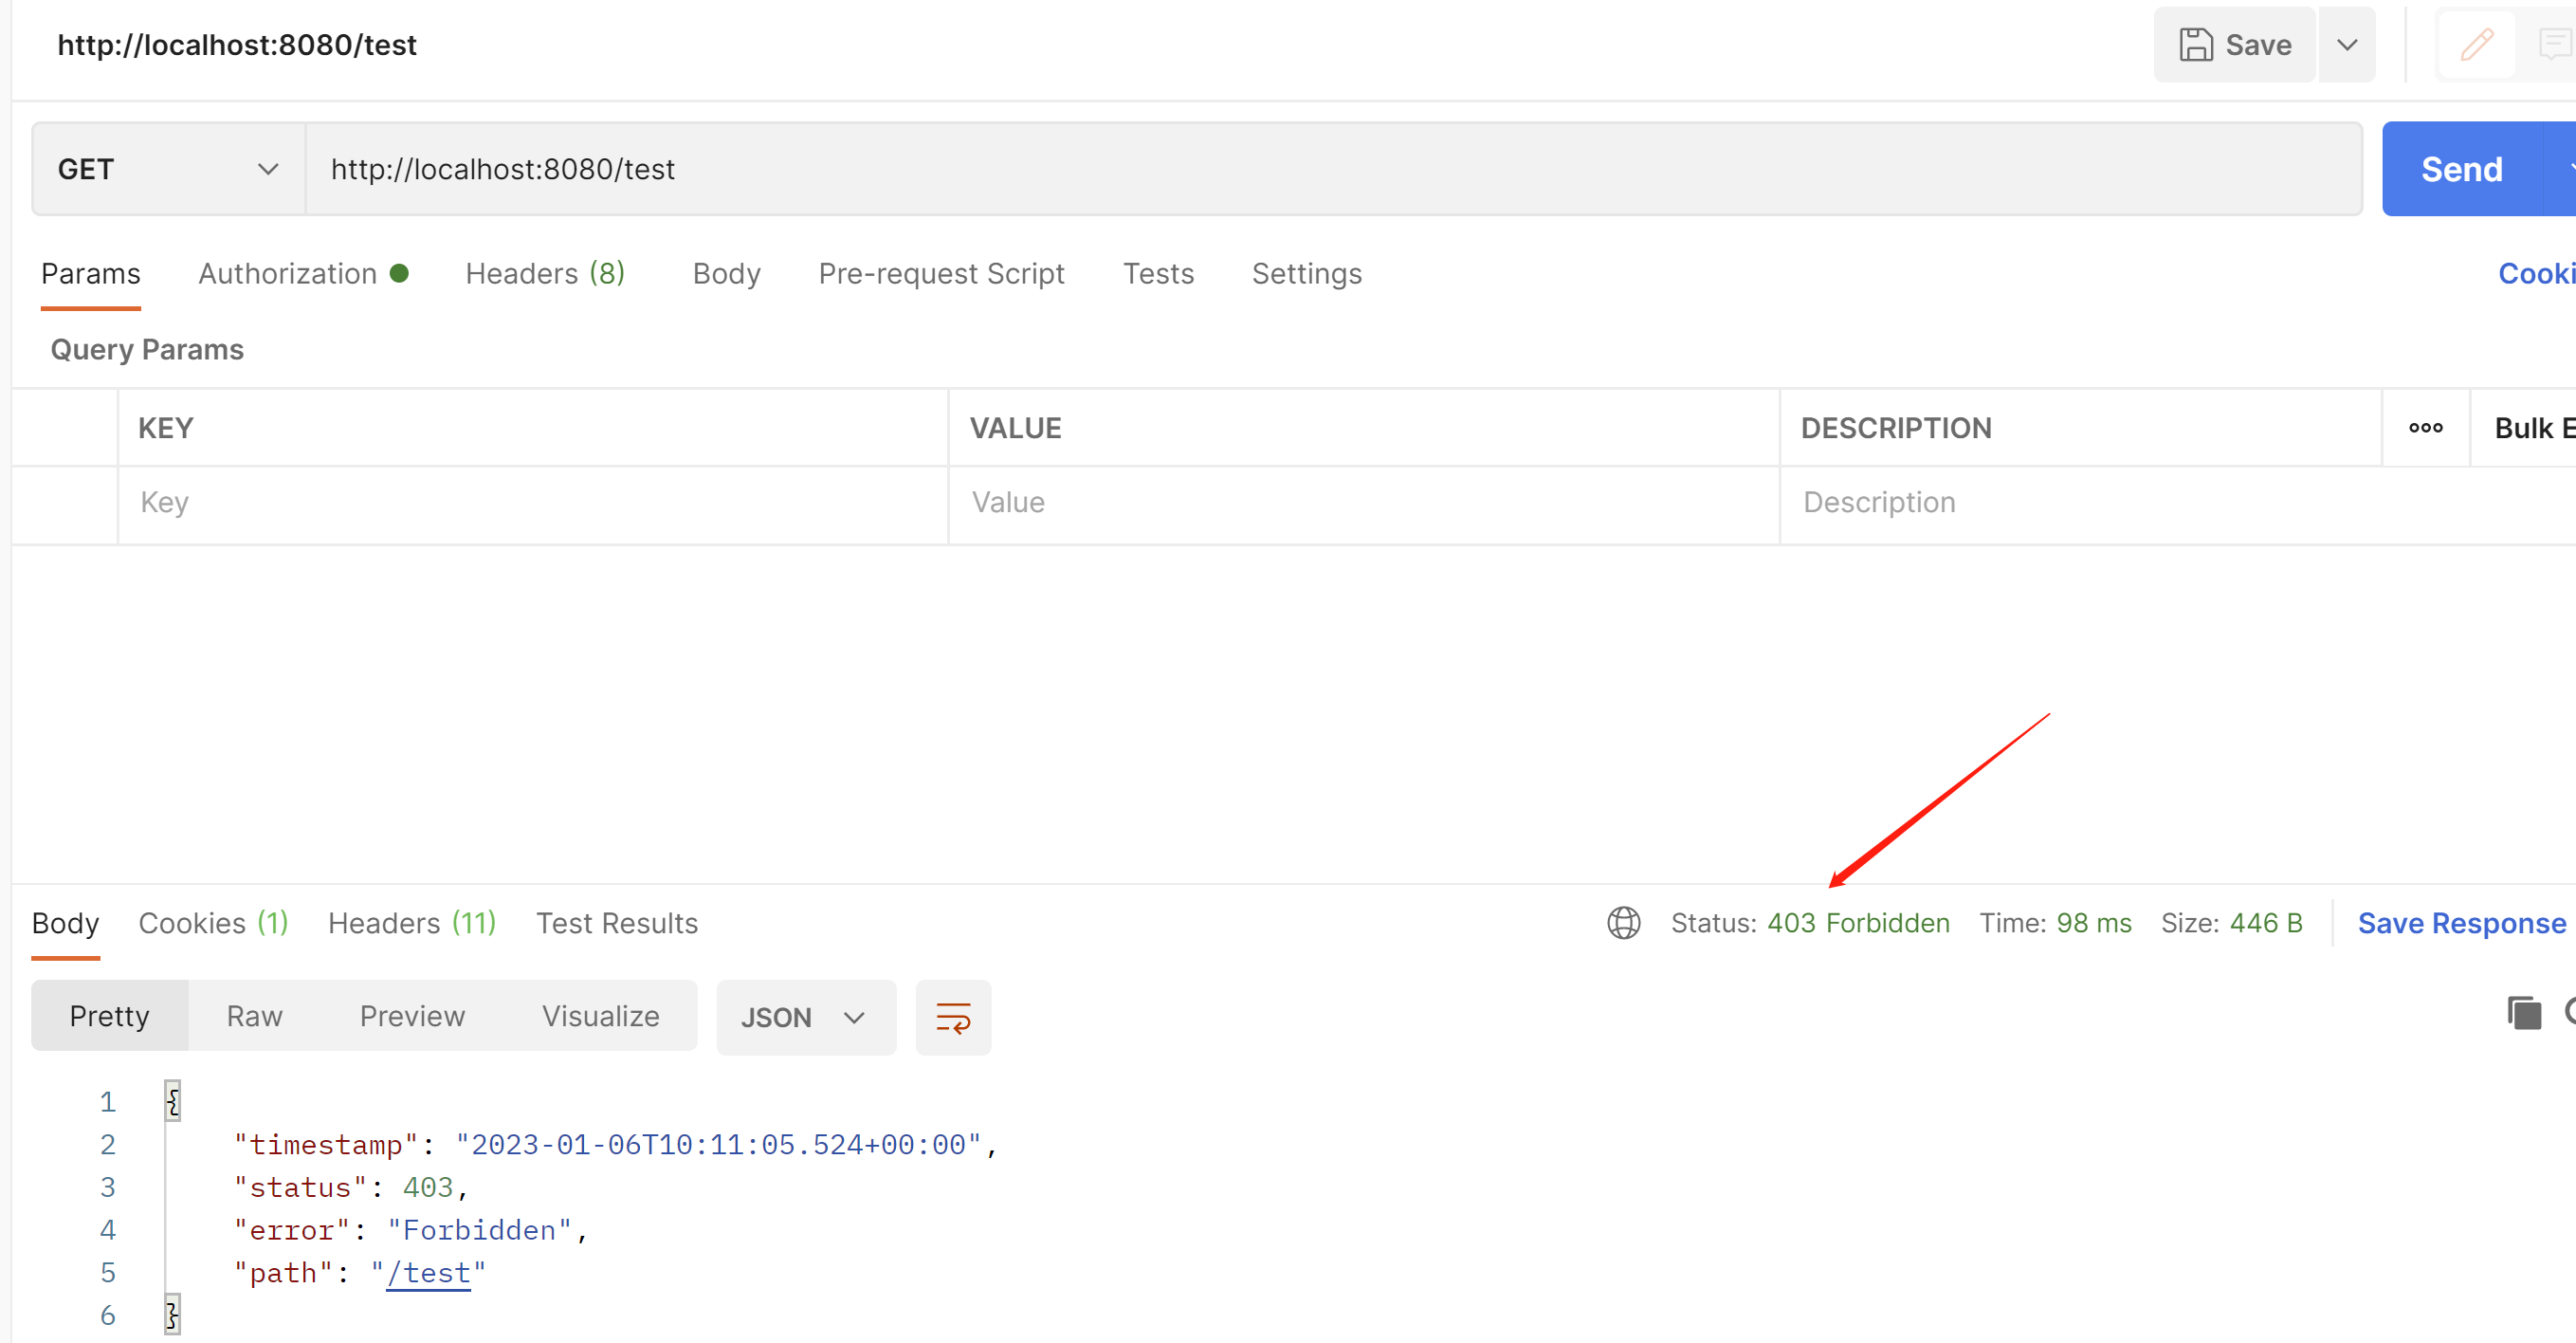Click the Save Response link
This screenshot has height=1343, width=2576.
(x=2461, y=922)
